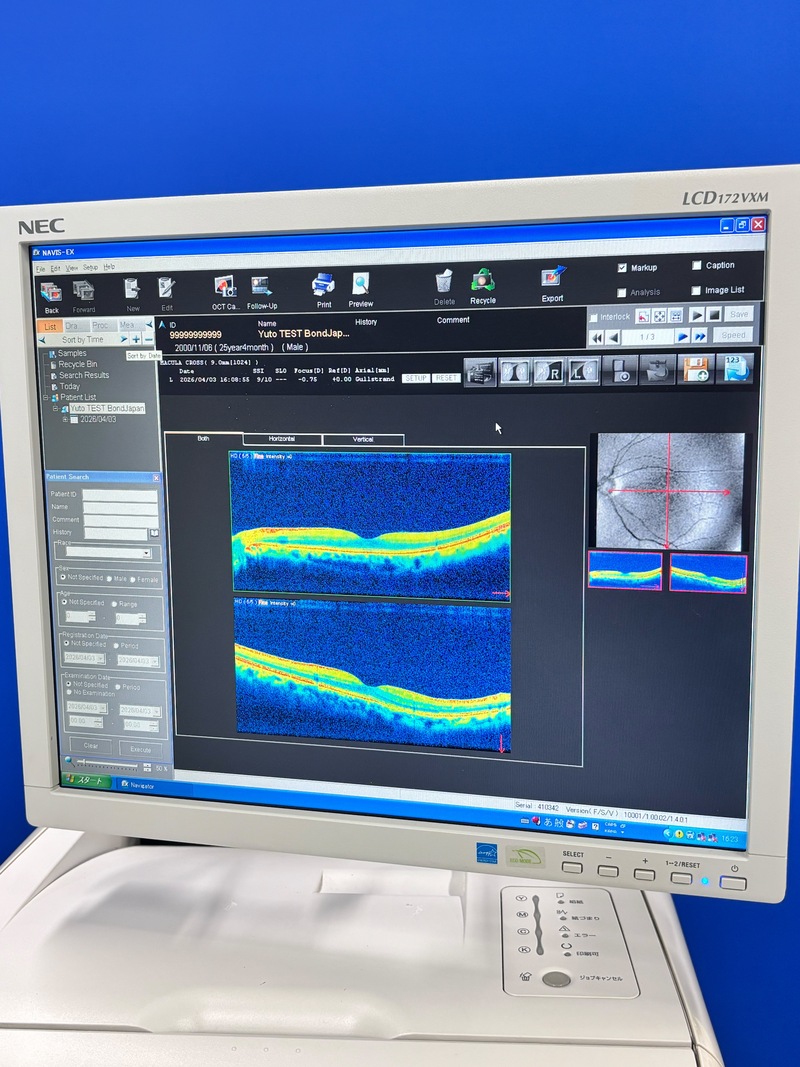Screen dimensions: 800x1067
Task: Open the Race dropdown in Patient Search
Action: pyautogui.click(x=146, y=552)
